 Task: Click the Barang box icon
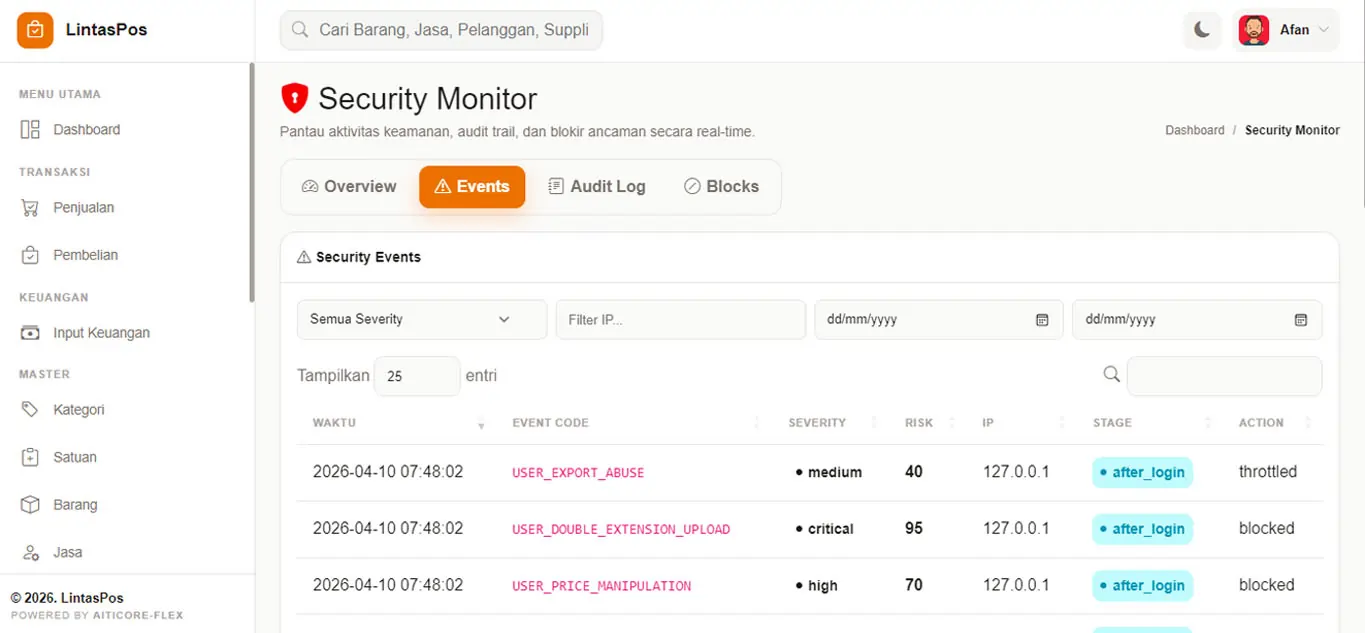(31, 505)
